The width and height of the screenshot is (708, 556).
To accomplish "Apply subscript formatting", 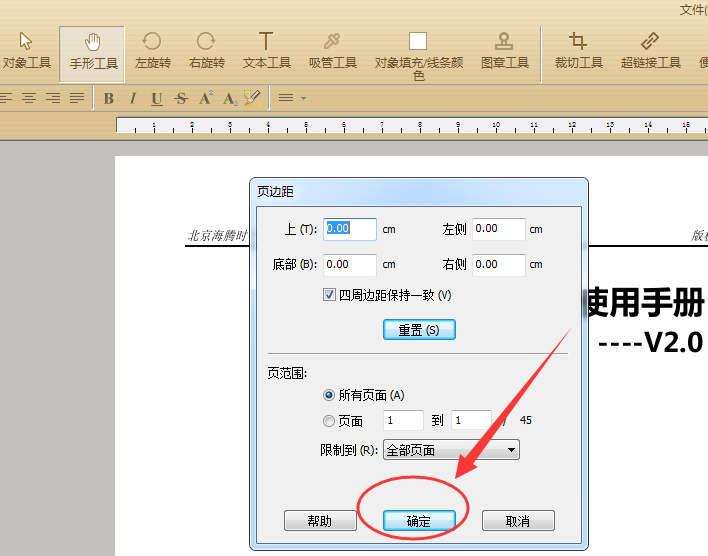I will [230, 98].
